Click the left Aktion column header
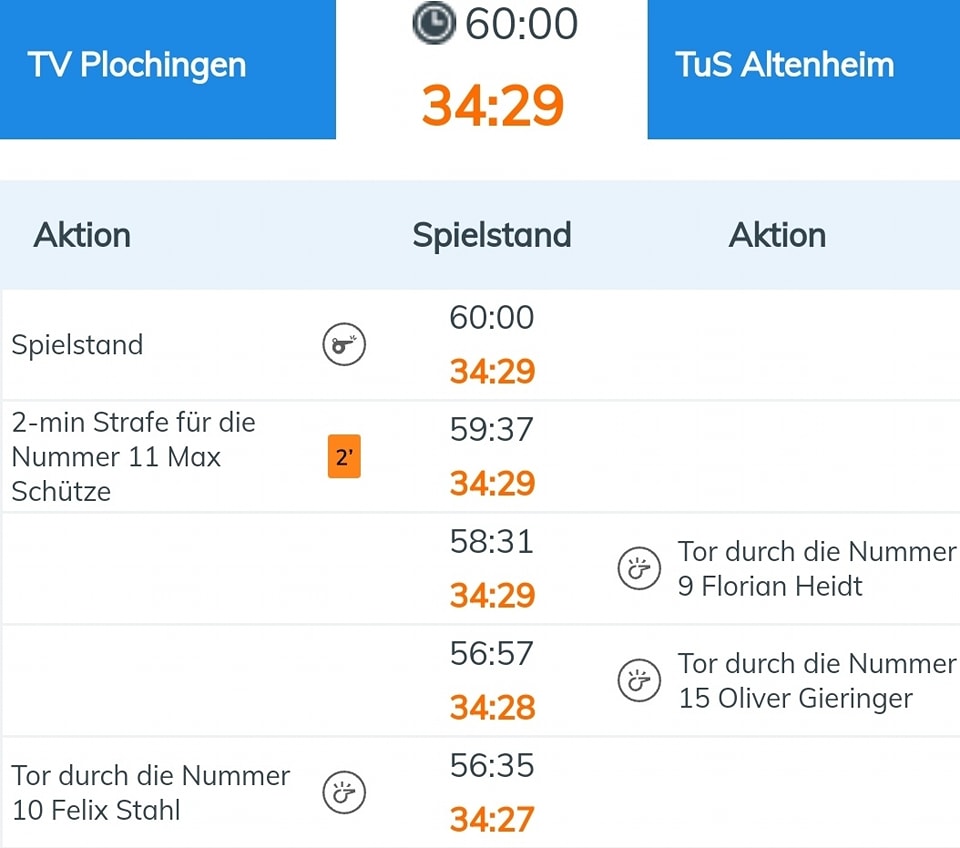The width and height of the screenshot is (960, 848). coord(82,235)
